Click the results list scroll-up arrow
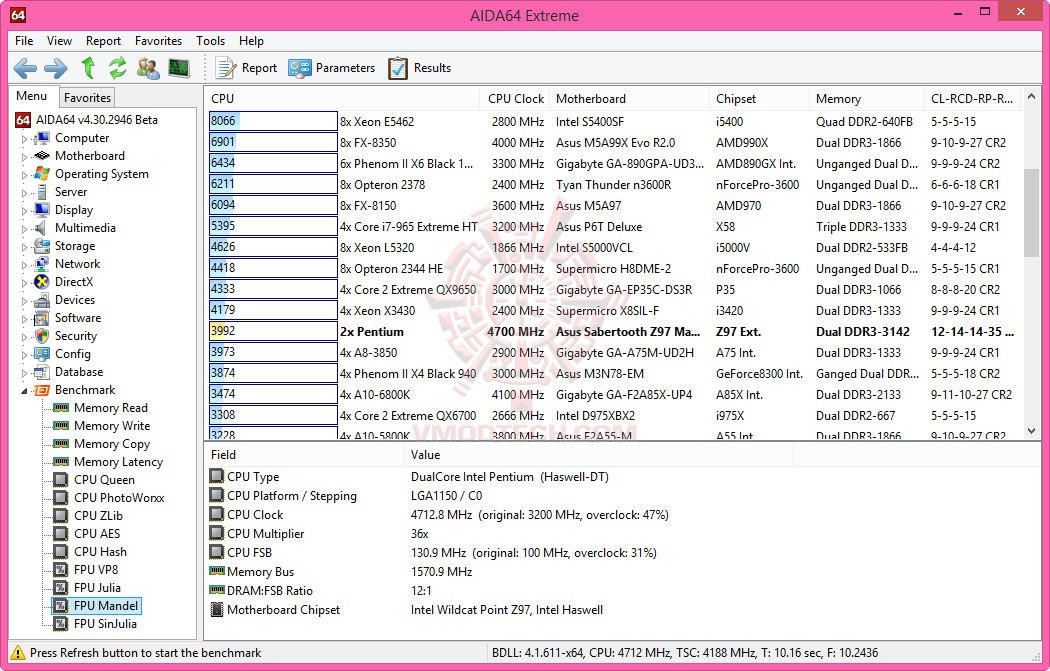 pos(1031,97)
